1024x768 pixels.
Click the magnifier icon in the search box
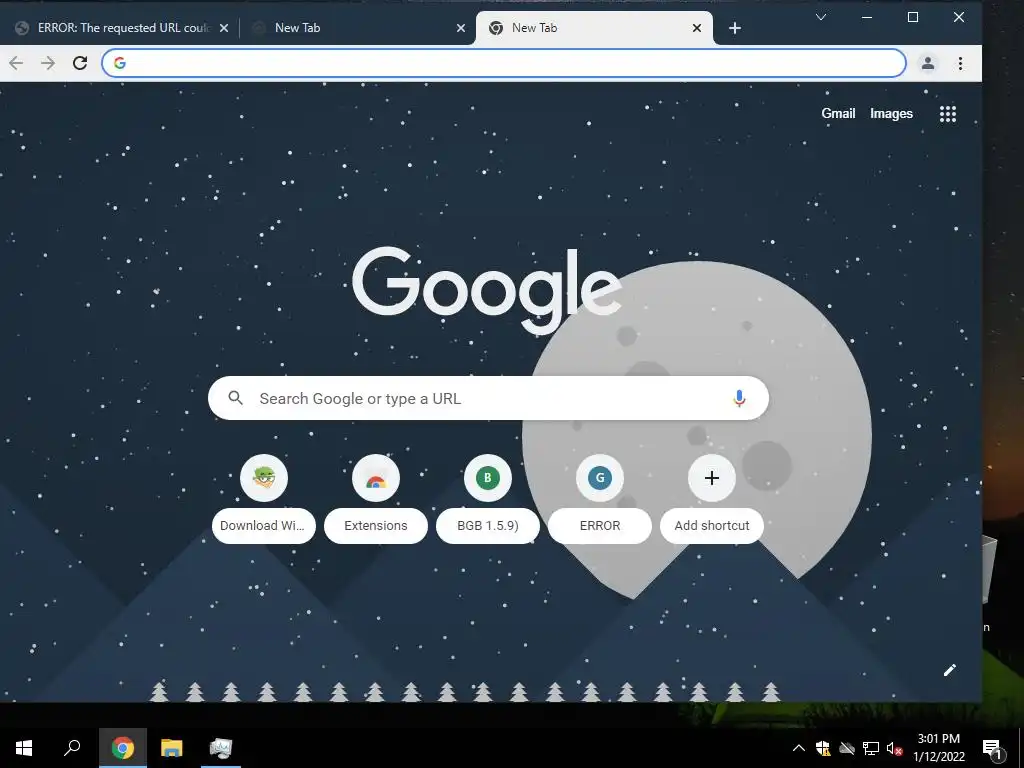pyautogui.click(x=236, y=398)
